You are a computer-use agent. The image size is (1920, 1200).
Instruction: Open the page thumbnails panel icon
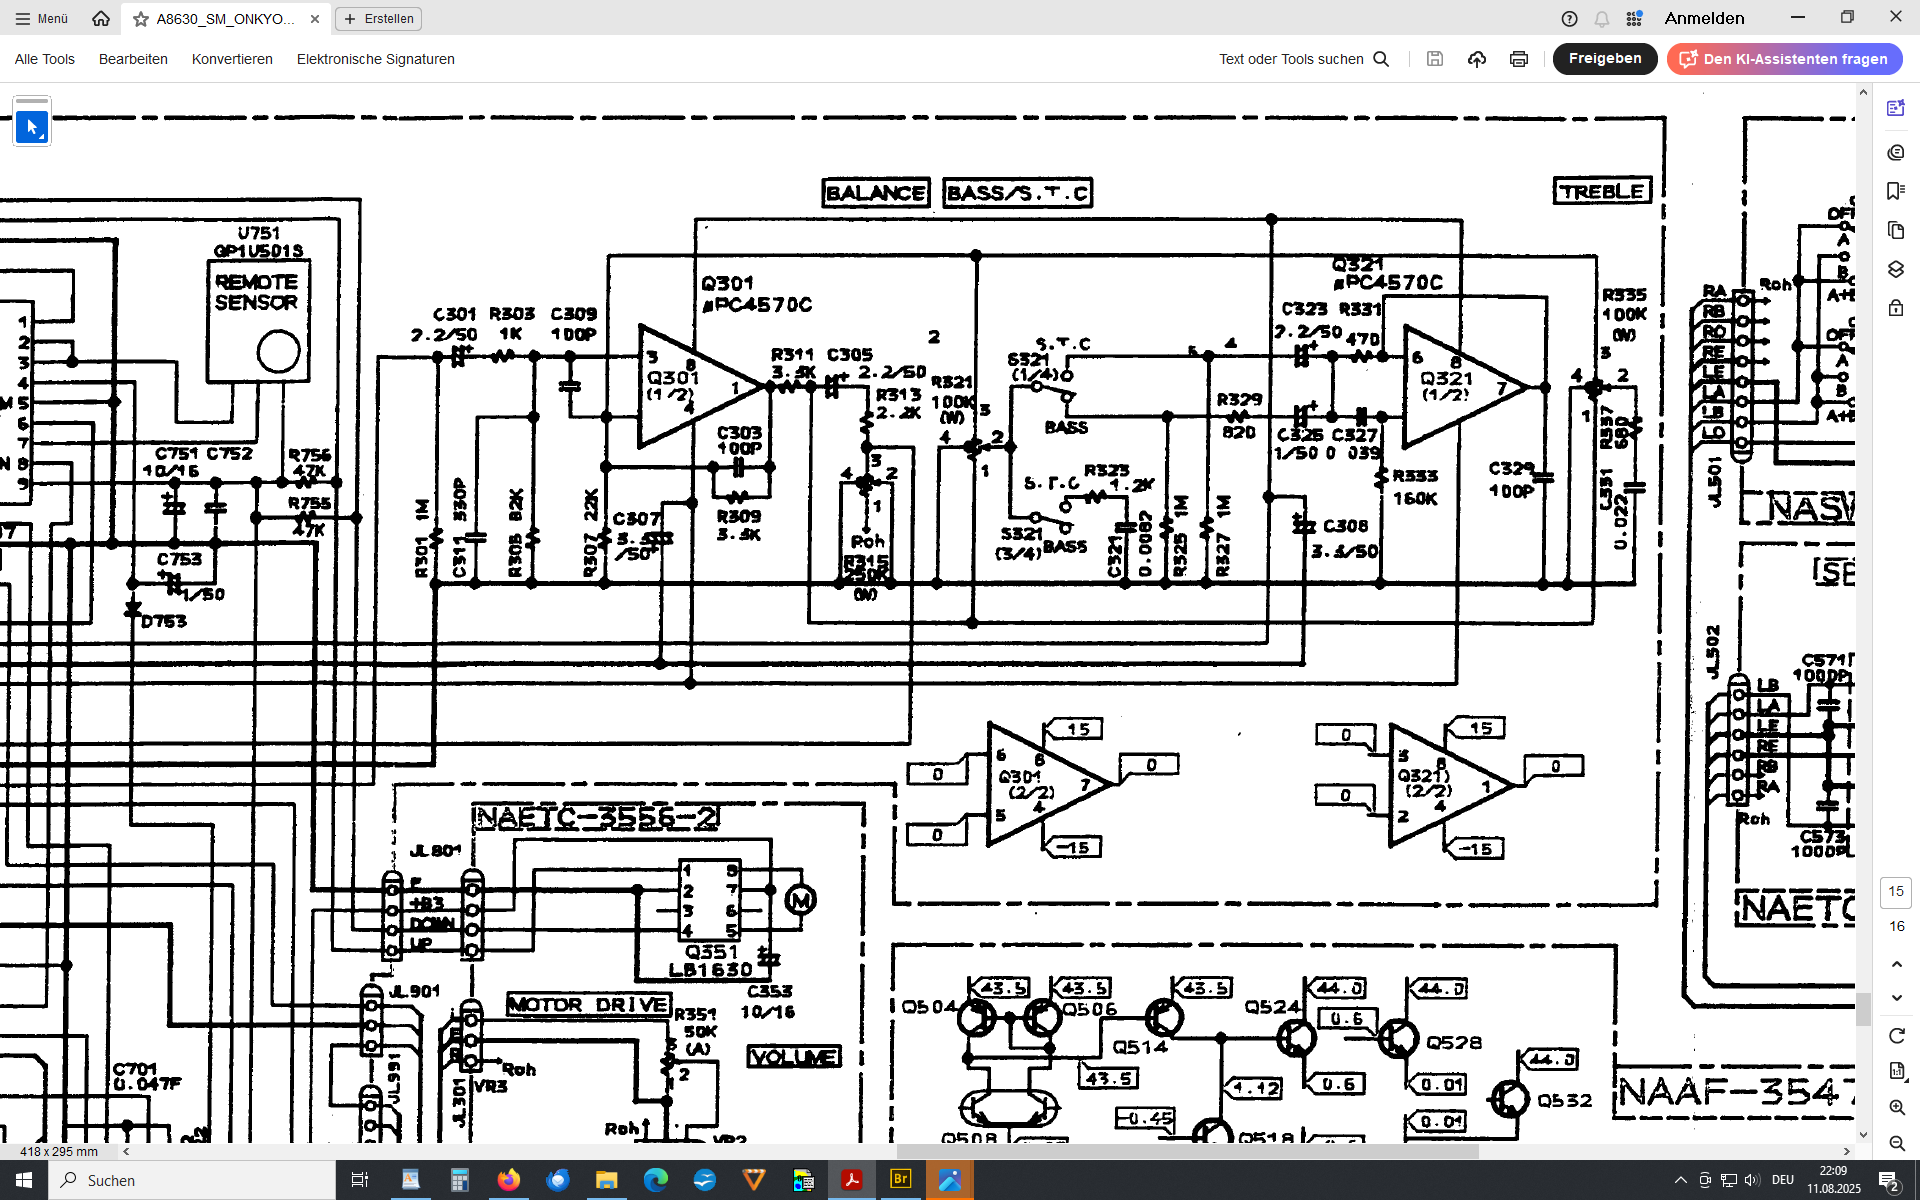click(x=1896, y=230)
